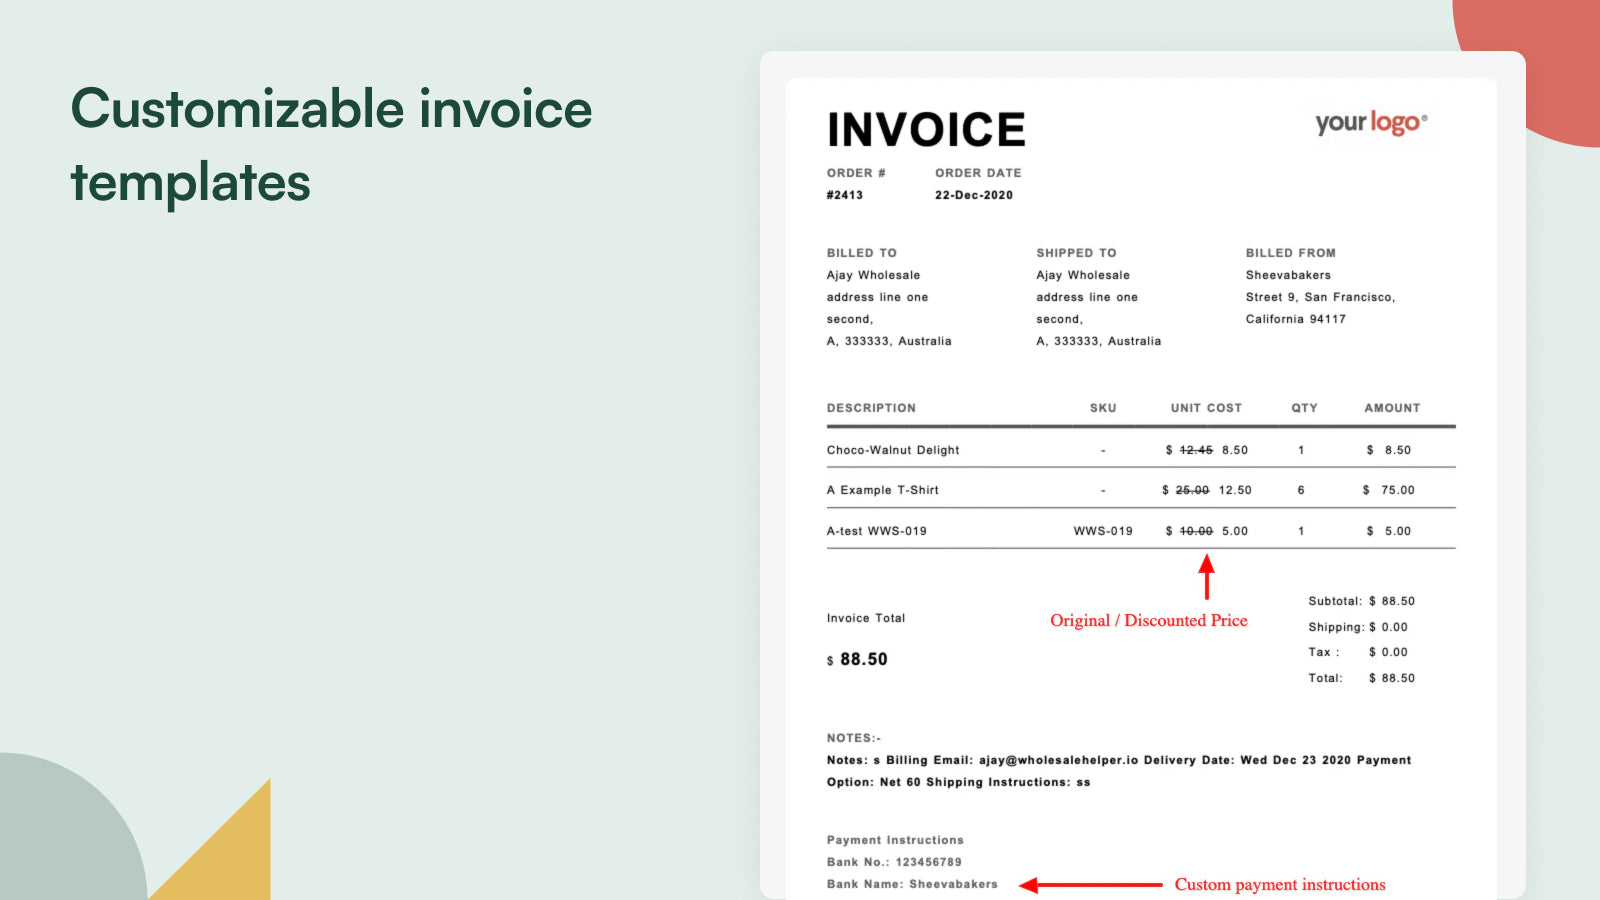Click the 'Customizable invoice templates' headline

click(x=331, y=145)
